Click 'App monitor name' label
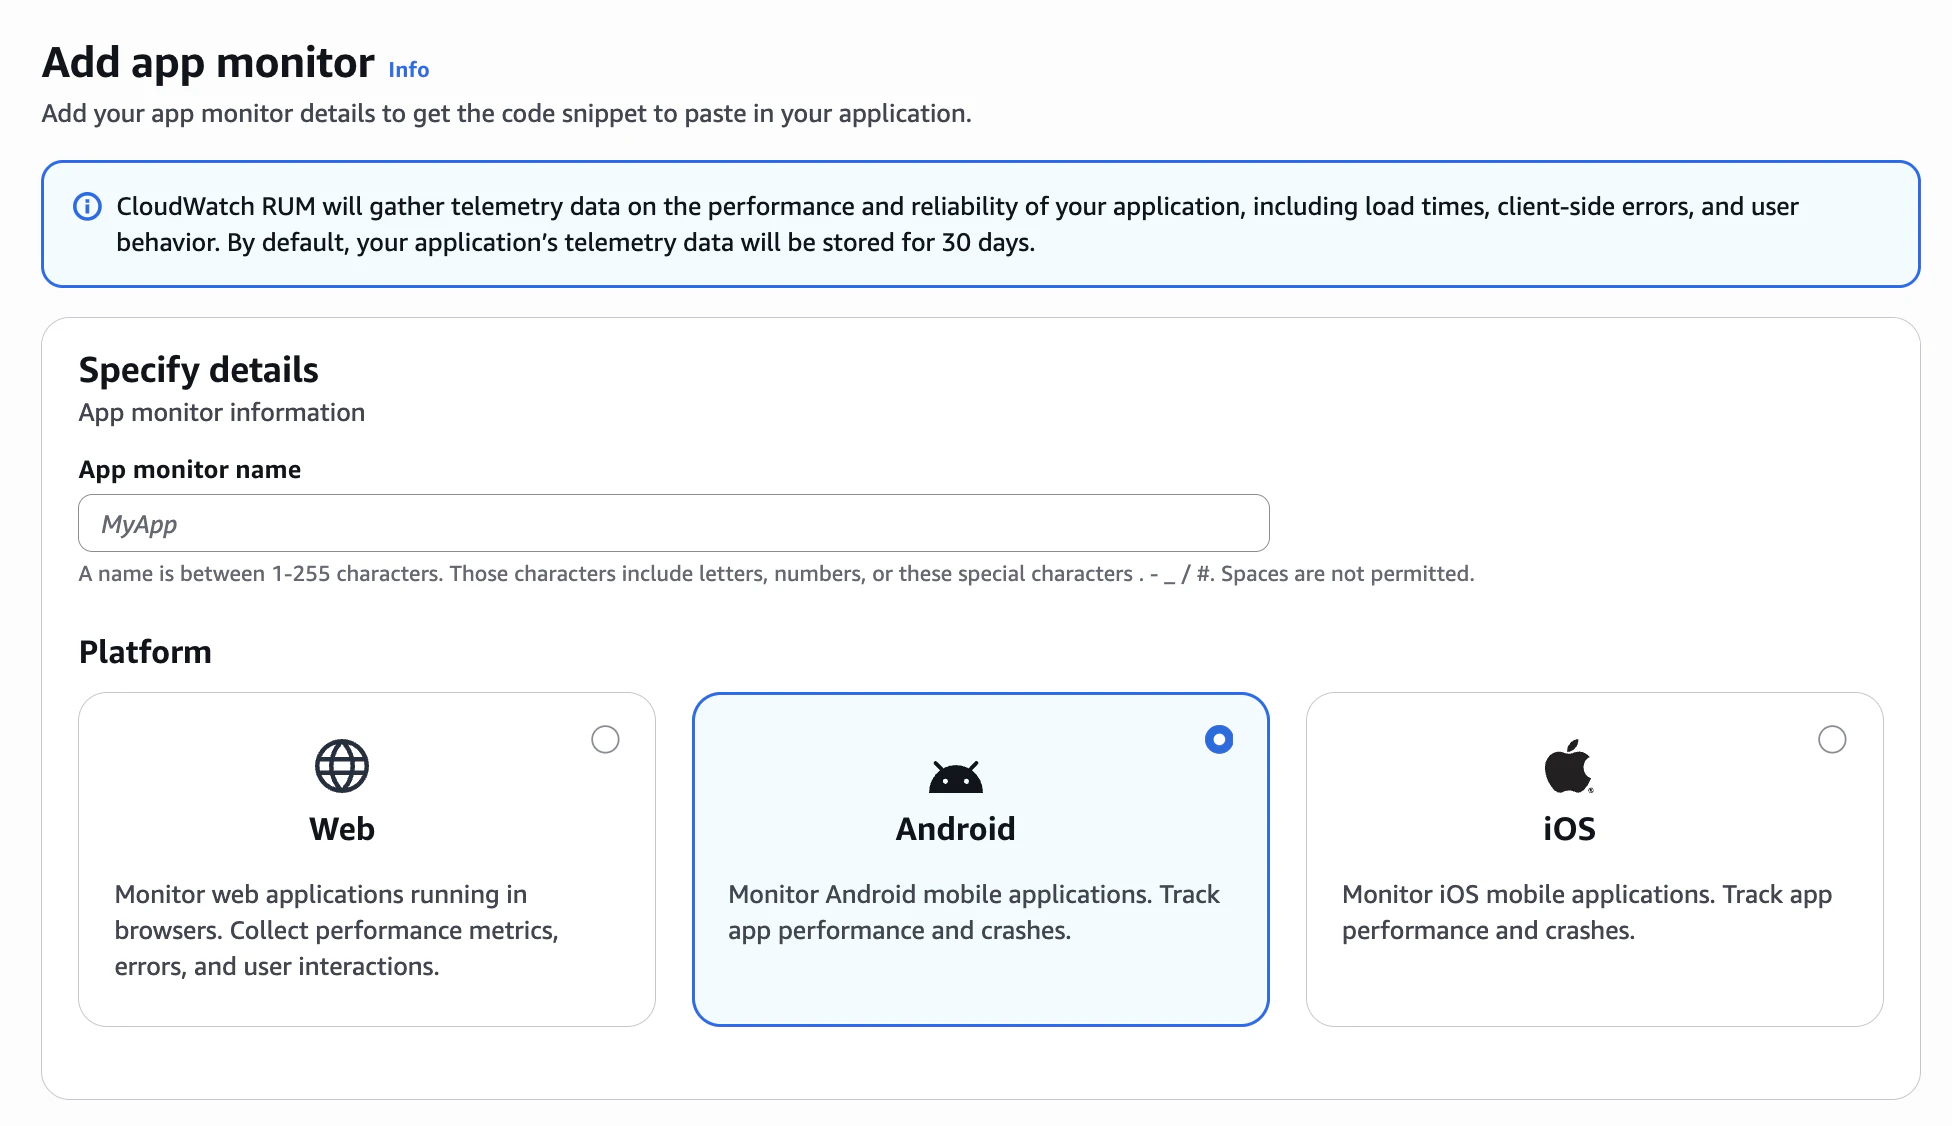The image size is (1952, 1126). pyautogui.click(x=190, y=470)
